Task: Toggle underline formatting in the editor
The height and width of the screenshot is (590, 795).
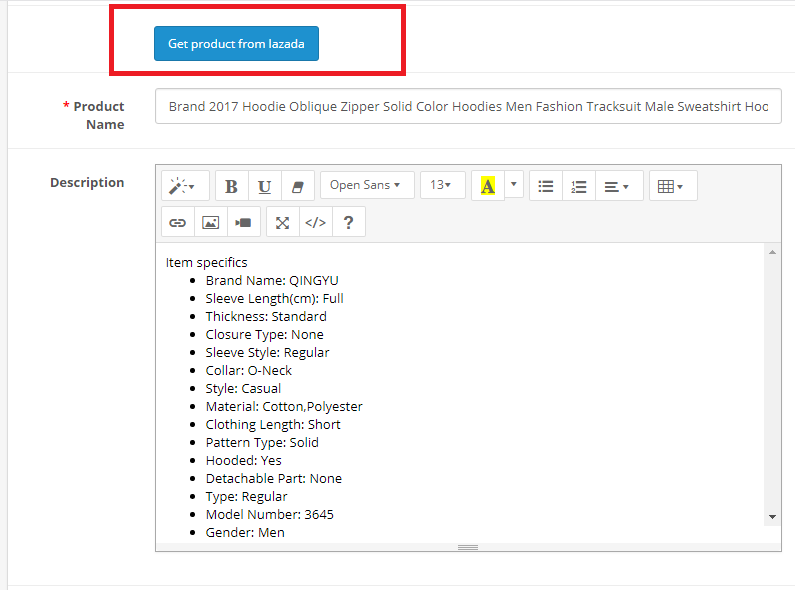Action: coord(265,186)
